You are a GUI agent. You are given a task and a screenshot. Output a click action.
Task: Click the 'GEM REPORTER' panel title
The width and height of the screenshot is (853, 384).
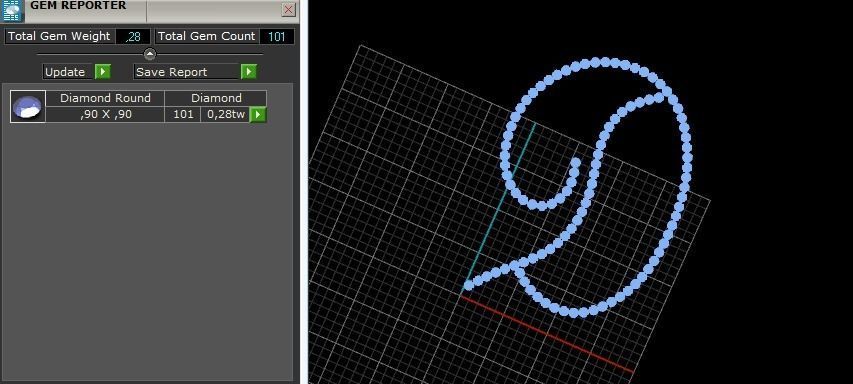(78, 5)
